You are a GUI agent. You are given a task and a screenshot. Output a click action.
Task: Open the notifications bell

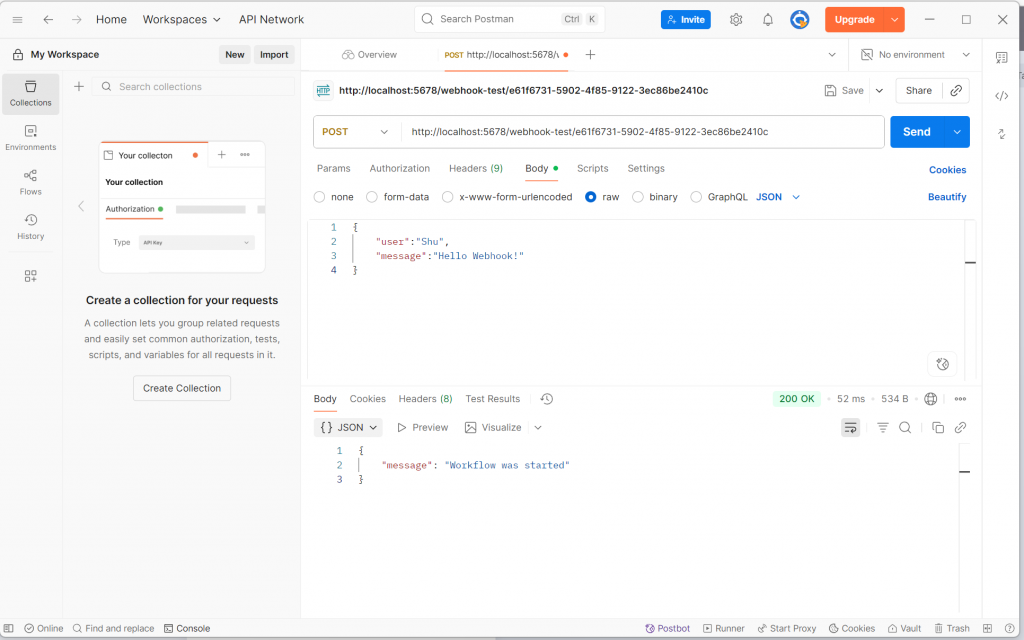click(x=768, y=20)
